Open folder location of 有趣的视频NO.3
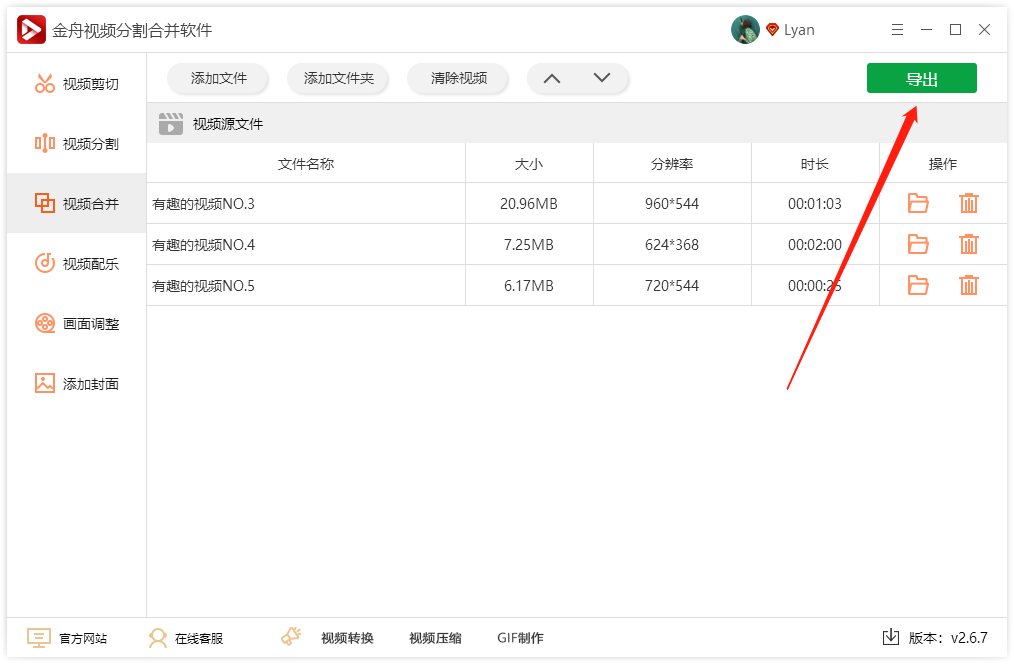 [x=917, y=202]
